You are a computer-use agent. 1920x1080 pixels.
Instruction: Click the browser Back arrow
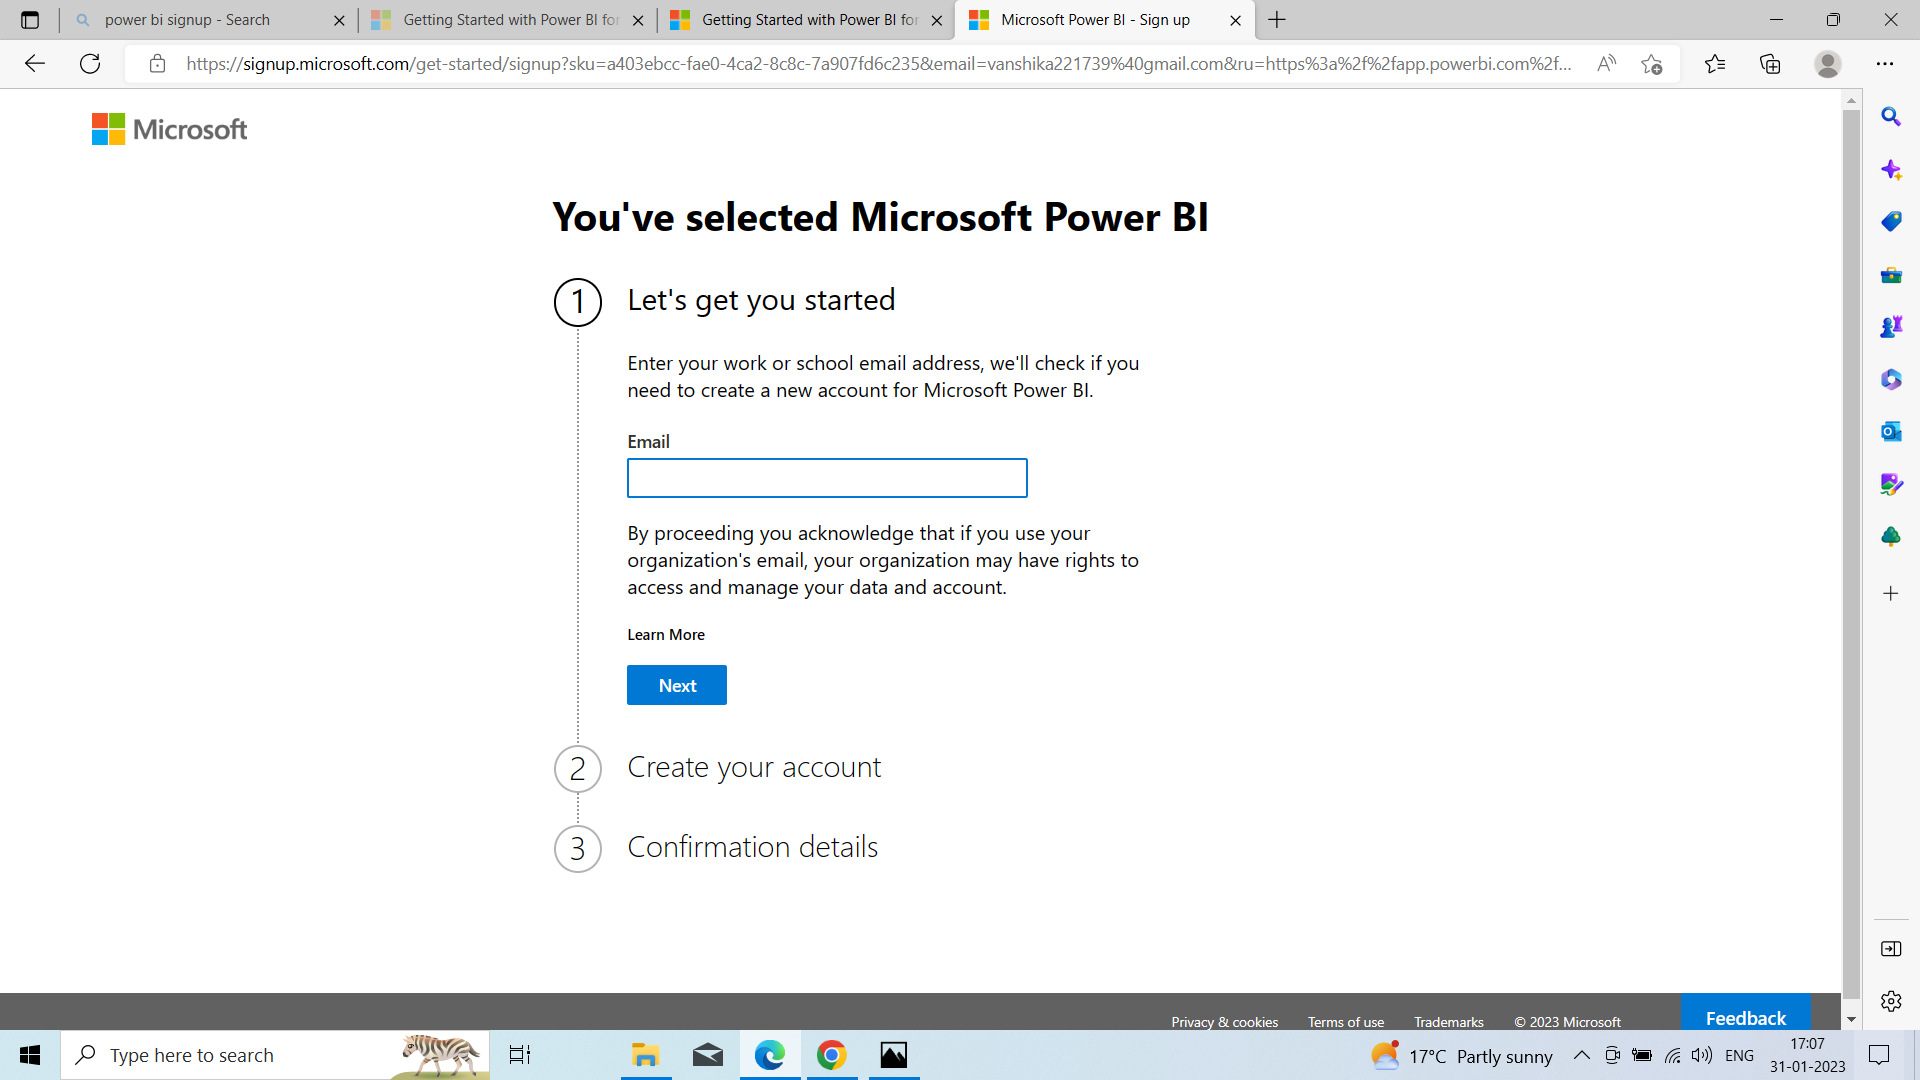pos(35,64)
